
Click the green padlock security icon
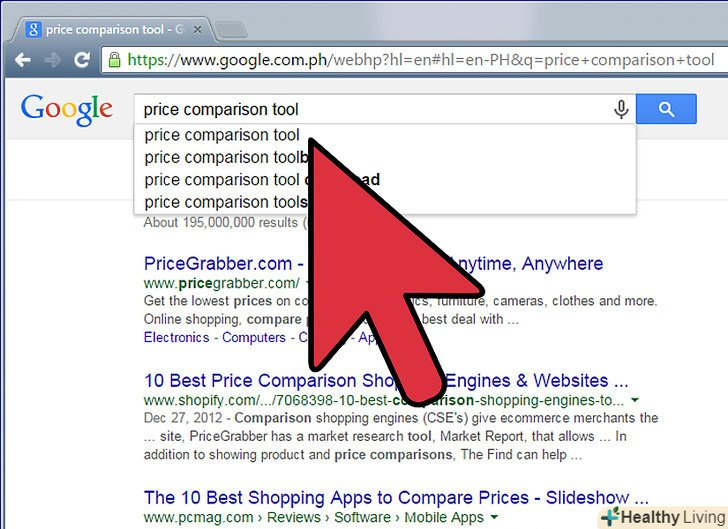[x=114, y=59]
